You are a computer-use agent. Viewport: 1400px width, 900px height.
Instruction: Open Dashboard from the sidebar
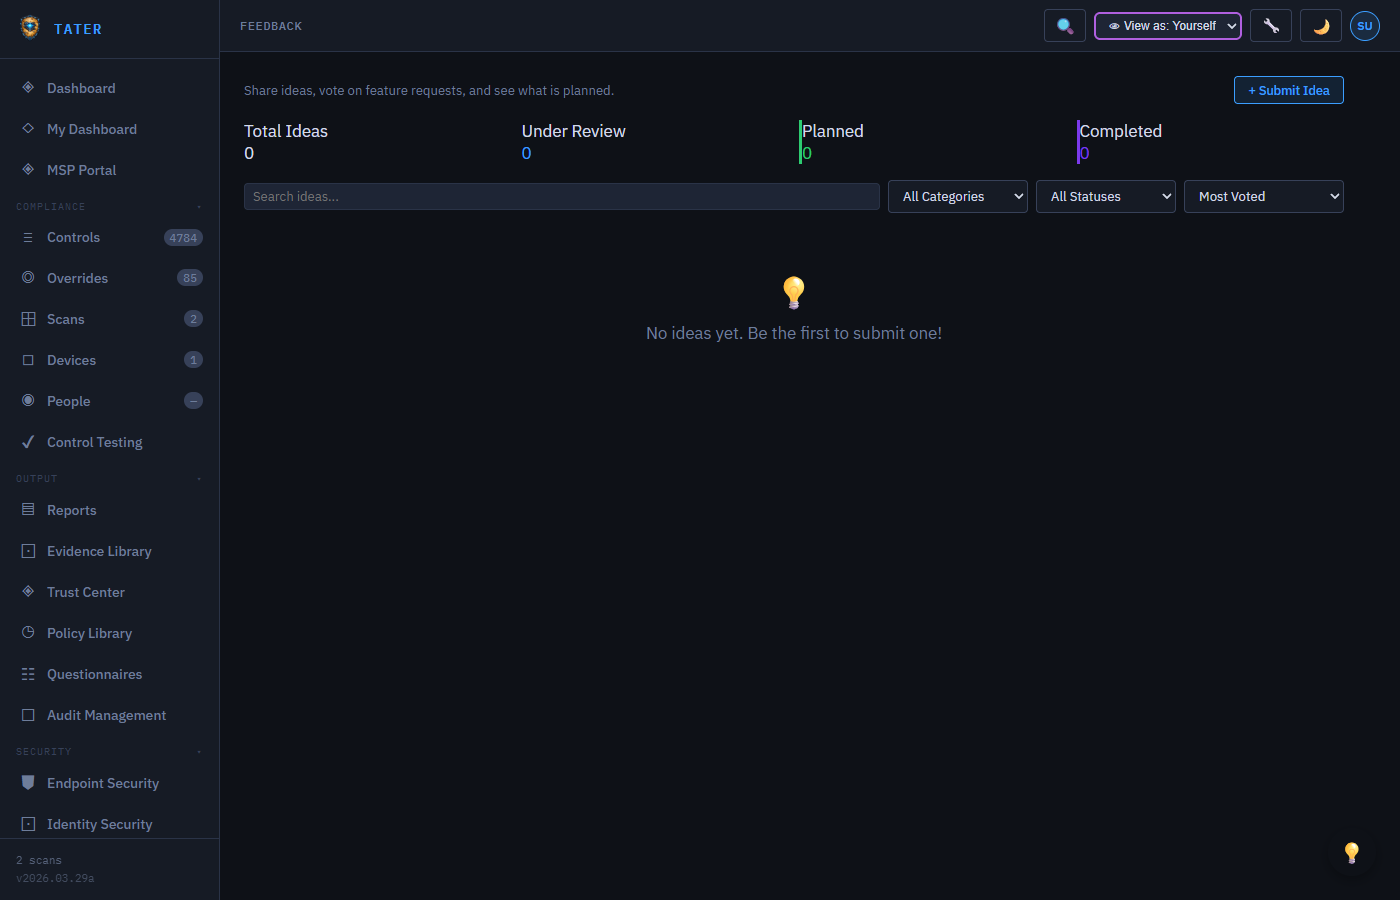[110, 88]
